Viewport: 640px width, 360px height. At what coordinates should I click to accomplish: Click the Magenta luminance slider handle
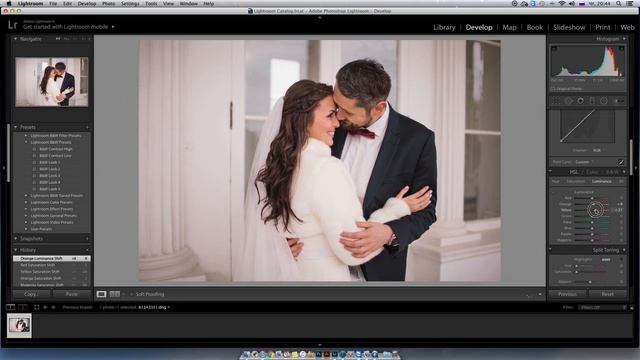pos(592,240)
